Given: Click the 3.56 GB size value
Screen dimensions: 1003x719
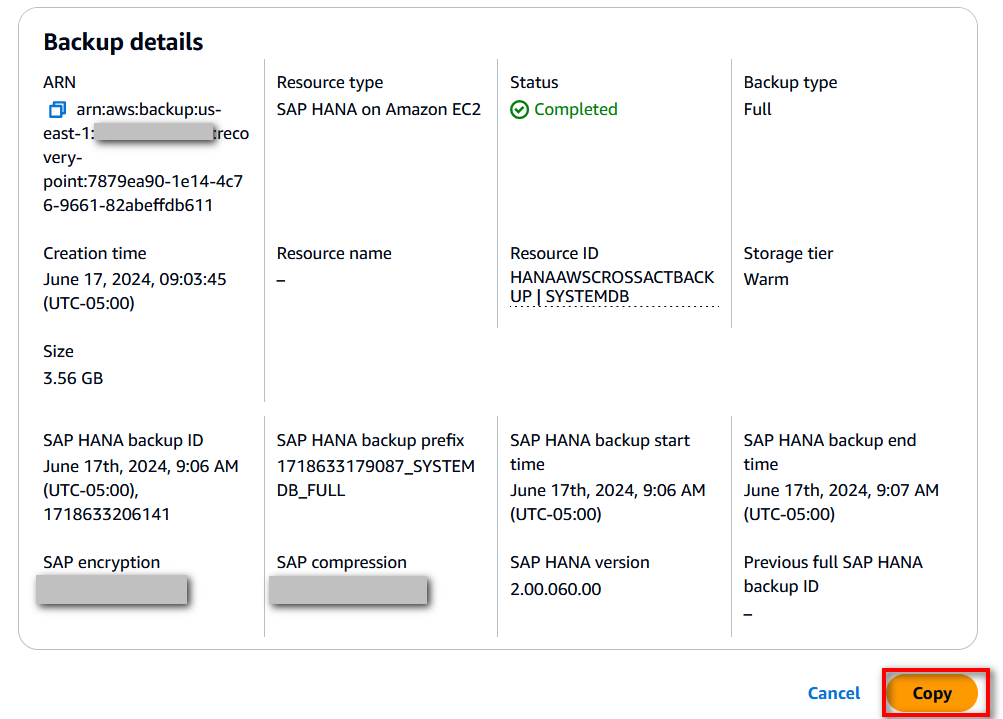Looking at the screenshot, I should (x=73, y=378).
